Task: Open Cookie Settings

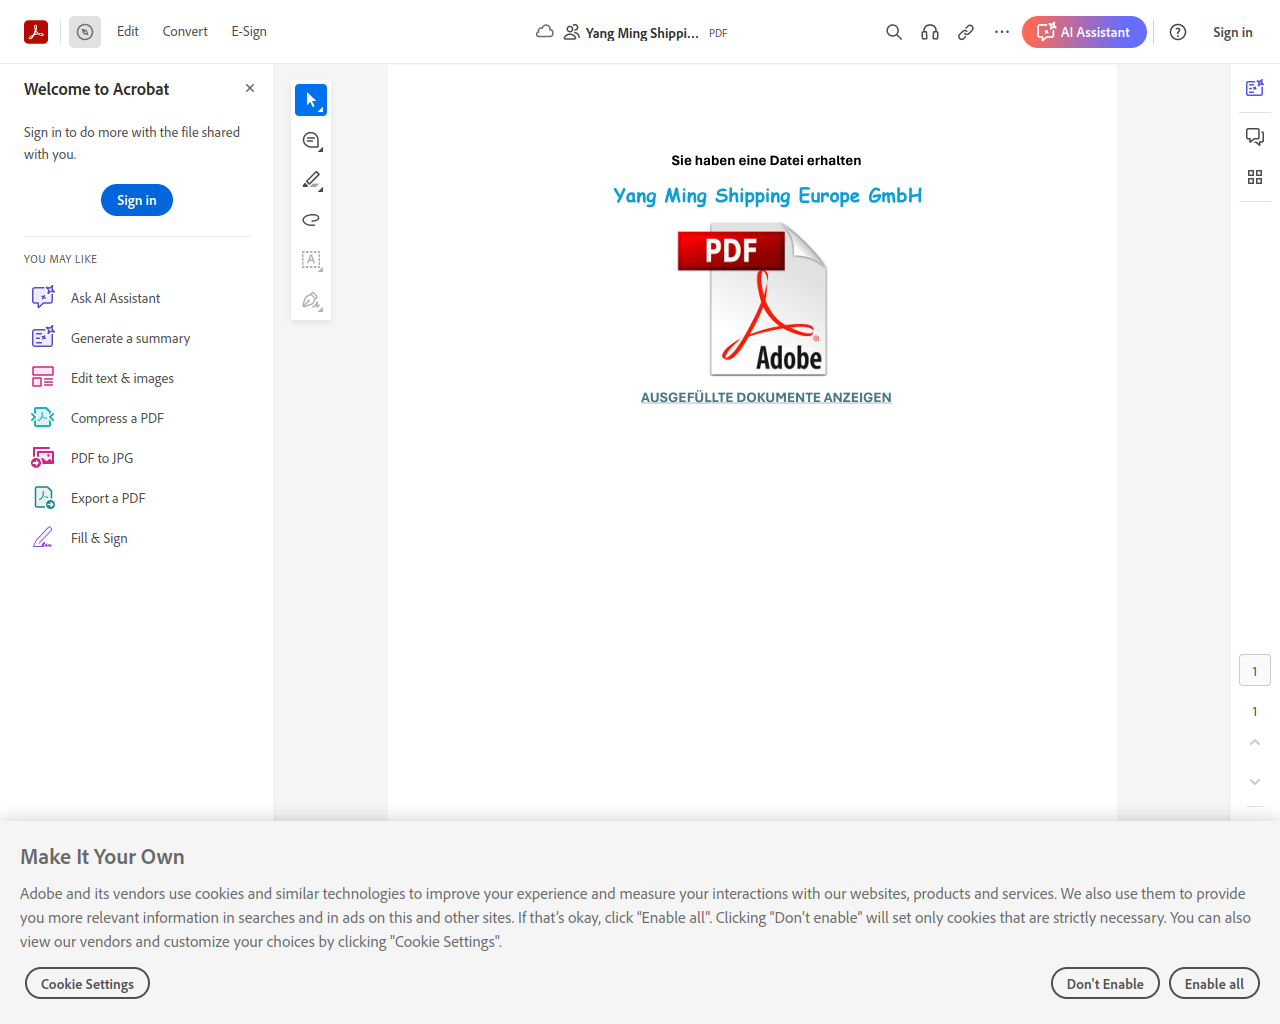Action: point(87,984)
